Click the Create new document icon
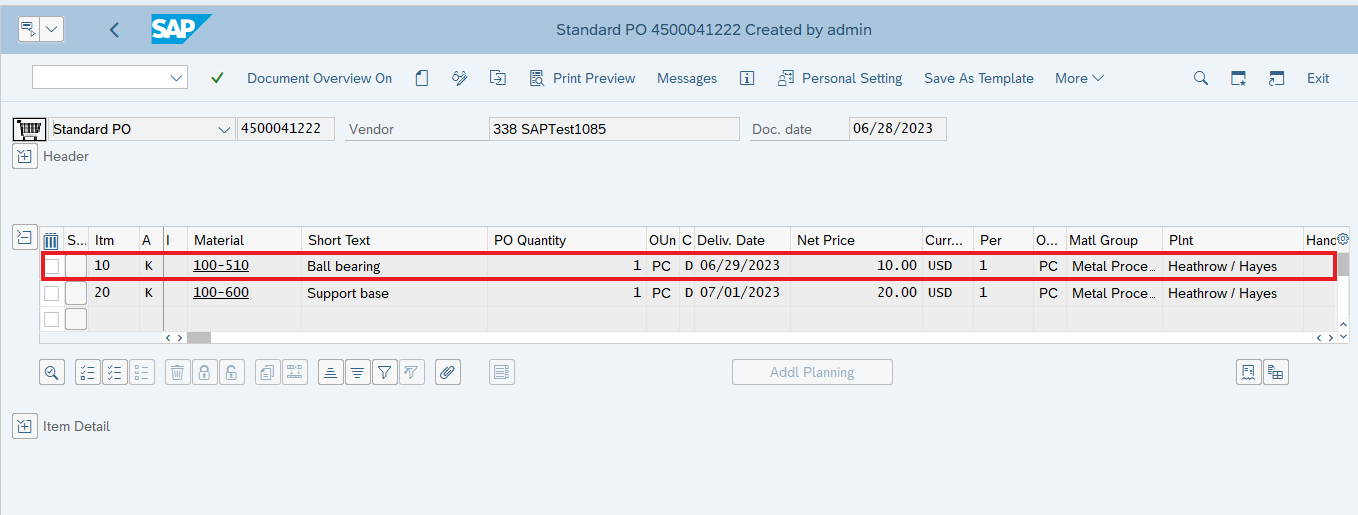Viewport: 1358px width, 515px height. coord(422,78)
